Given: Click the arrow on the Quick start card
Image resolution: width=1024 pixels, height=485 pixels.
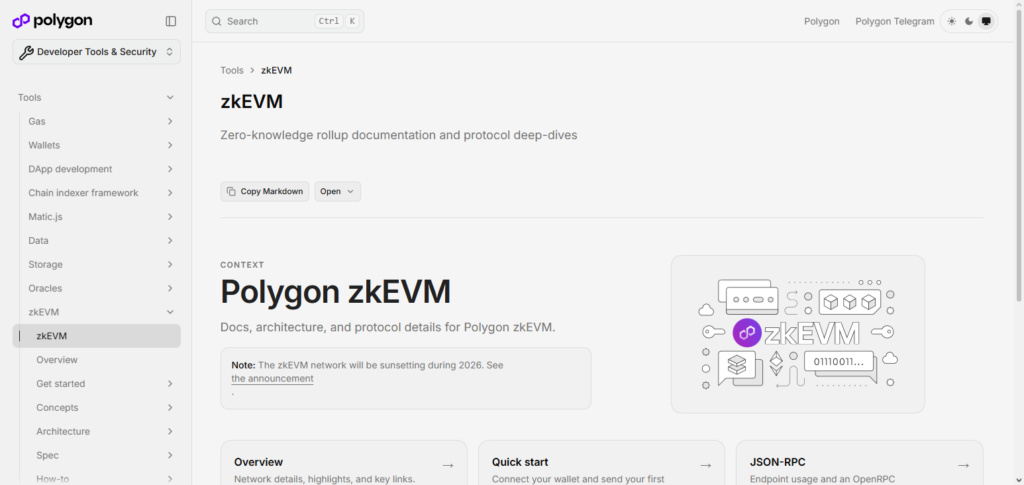Looking at the screenshot, I should (x=705, y=465).
